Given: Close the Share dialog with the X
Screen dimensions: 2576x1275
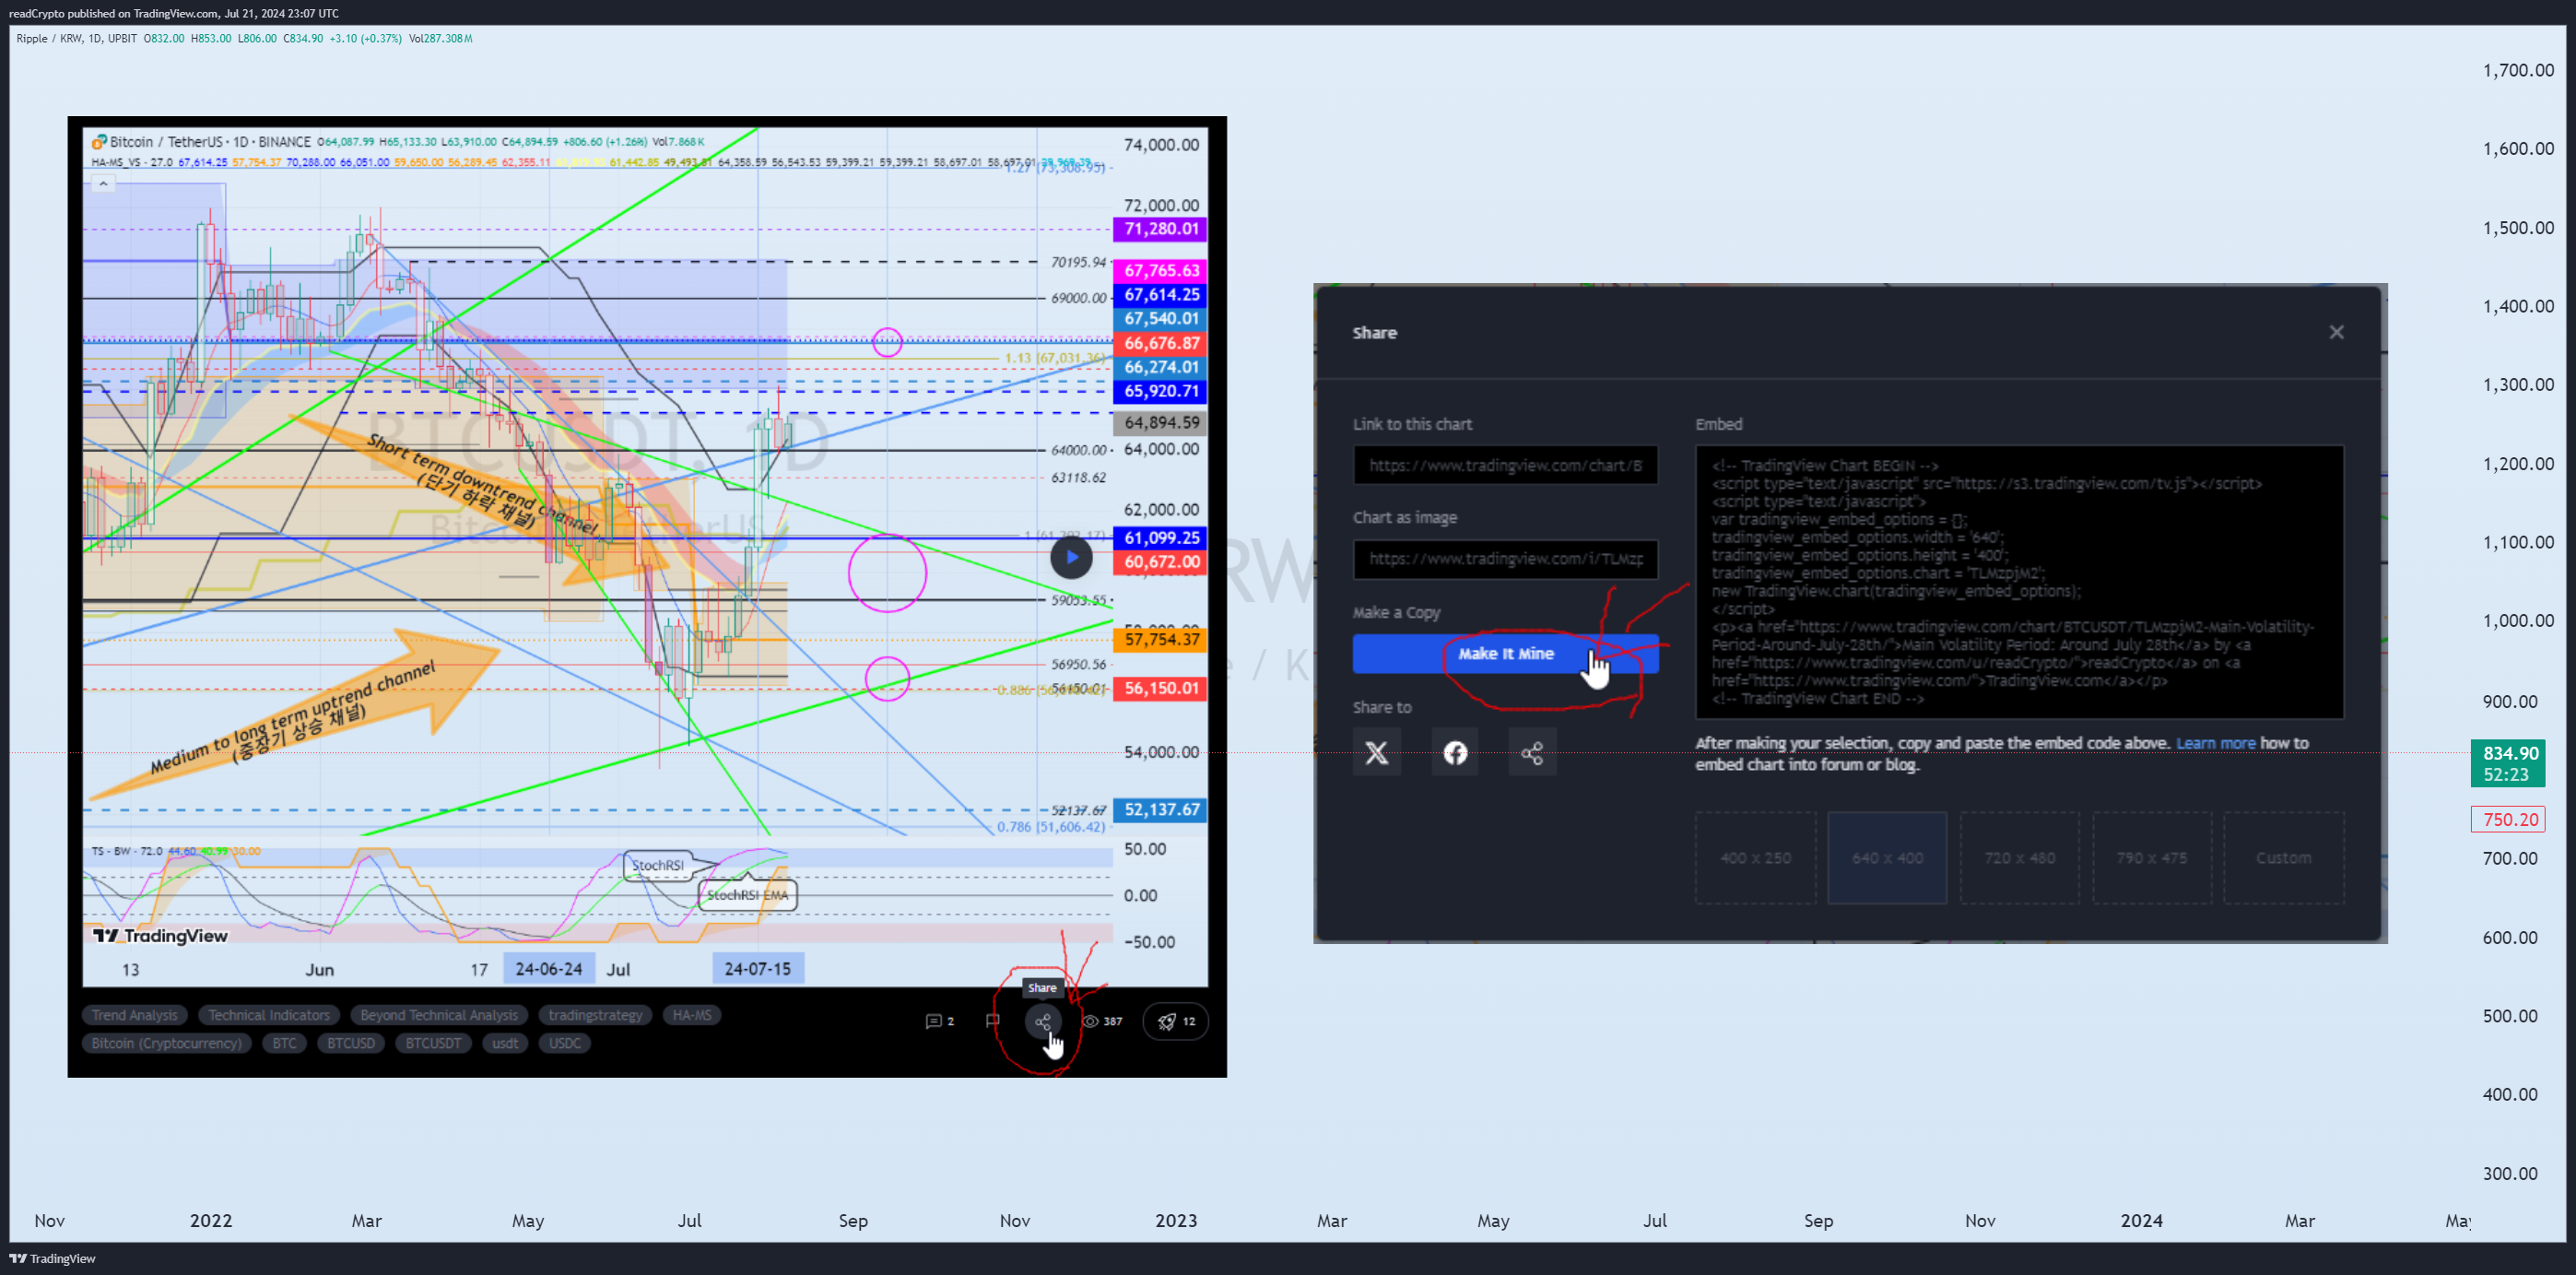Looking at the screenshot, I should (2336, 332).
